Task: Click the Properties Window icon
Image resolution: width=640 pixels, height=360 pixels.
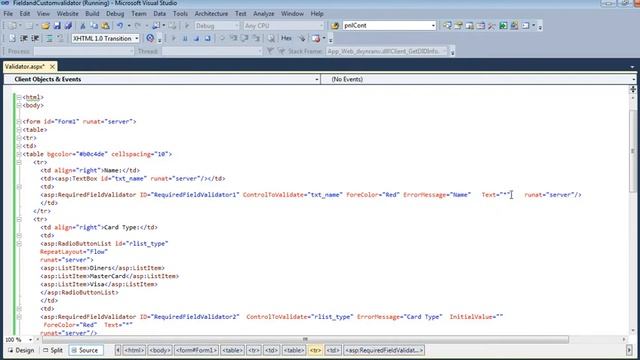Action: pyautogui.click(x=458, y=26)
